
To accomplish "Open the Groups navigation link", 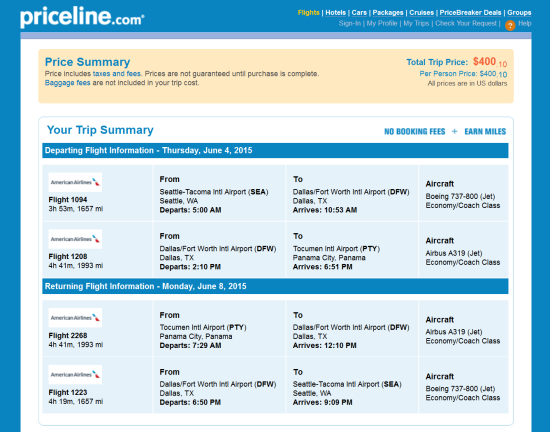I will click(519, 13).
